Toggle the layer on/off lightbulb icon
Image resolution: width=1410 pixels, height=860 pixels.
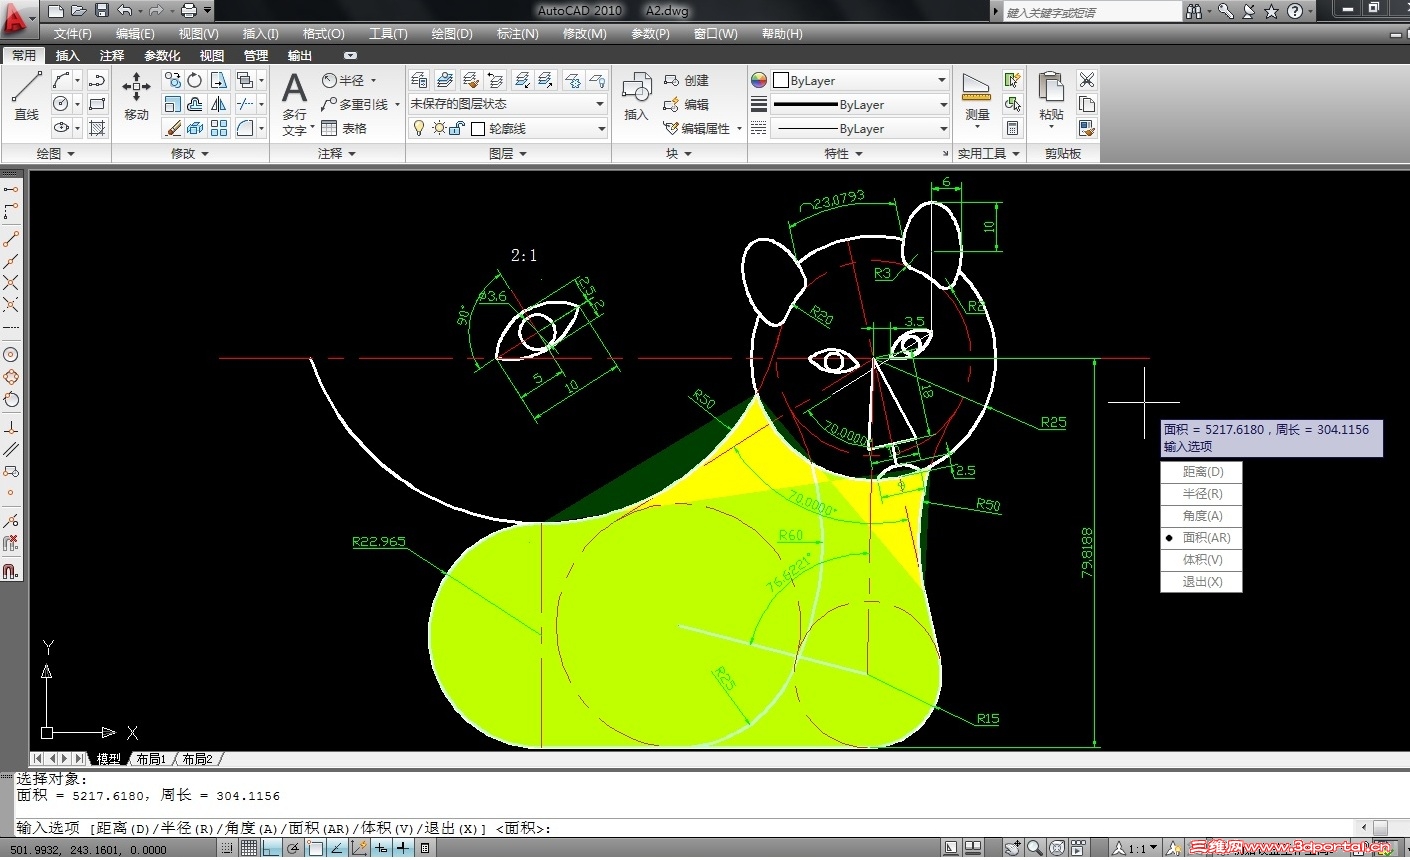tap(419, 128)
